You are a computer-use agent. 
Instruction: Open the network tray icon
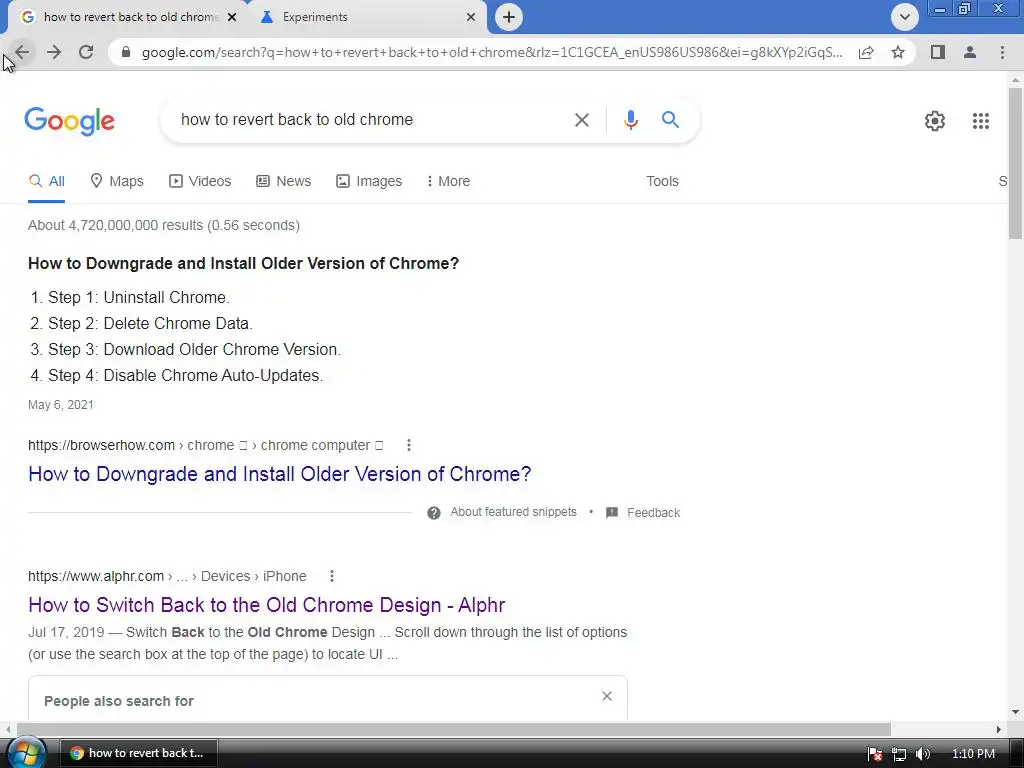coord(899,754)
